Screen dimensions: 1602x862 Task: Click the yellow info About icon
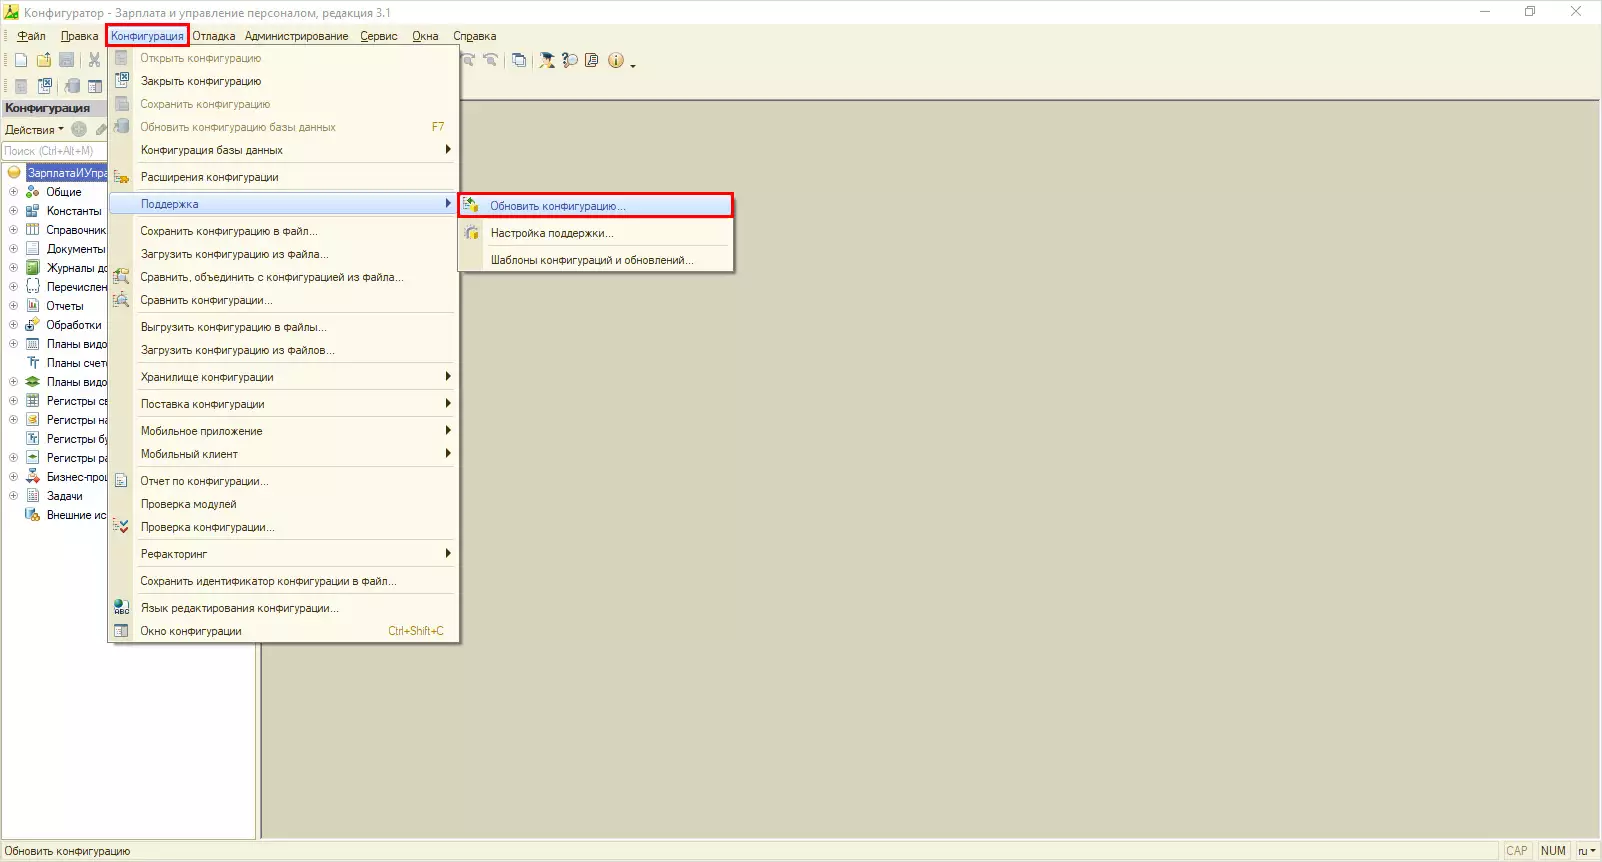pyautogui.click(x=616, y=60)
